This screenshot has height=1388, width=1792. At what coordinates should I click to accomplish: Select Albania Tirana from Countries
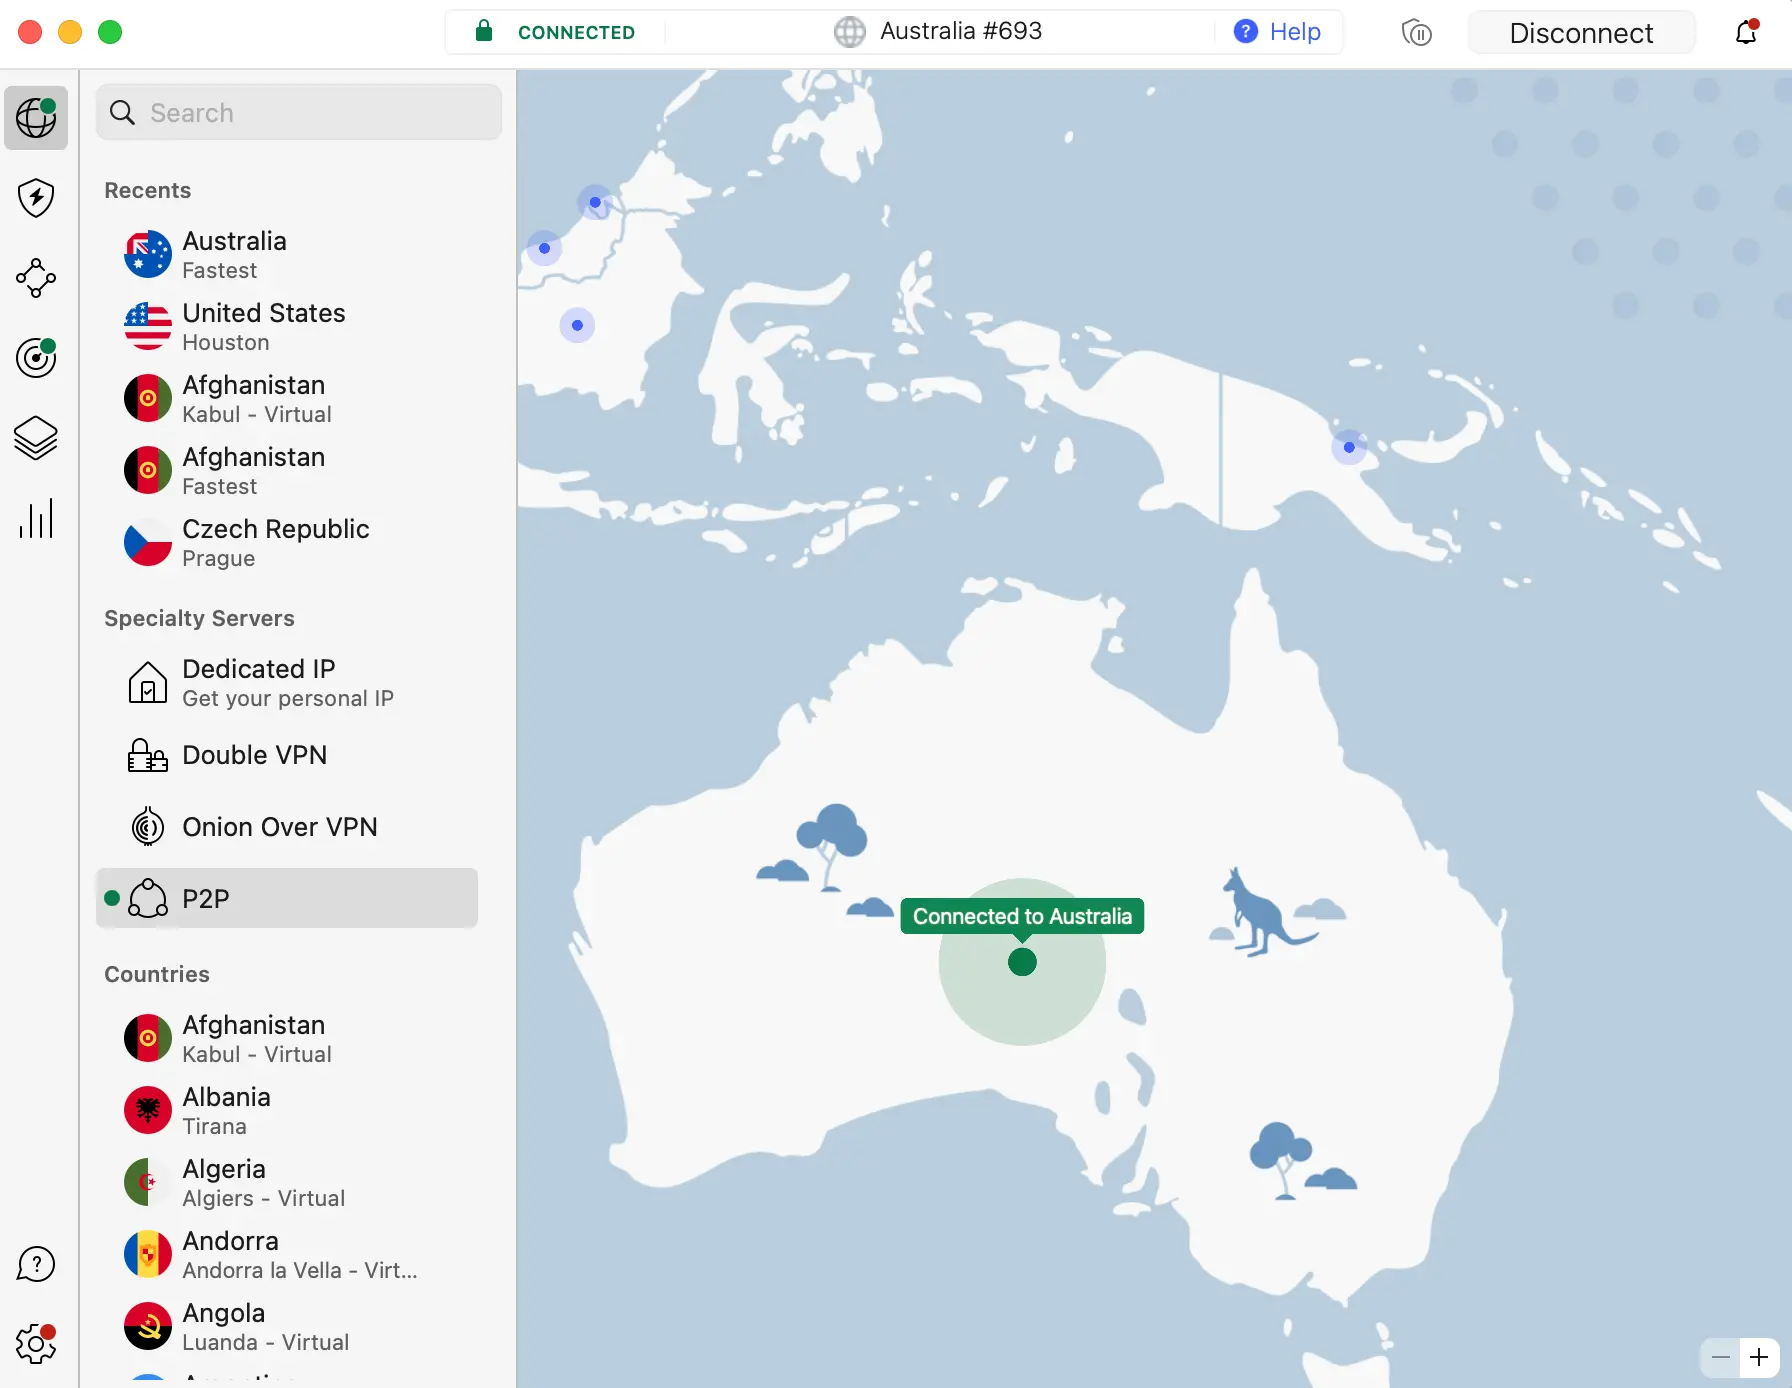tap(287, 1111)
